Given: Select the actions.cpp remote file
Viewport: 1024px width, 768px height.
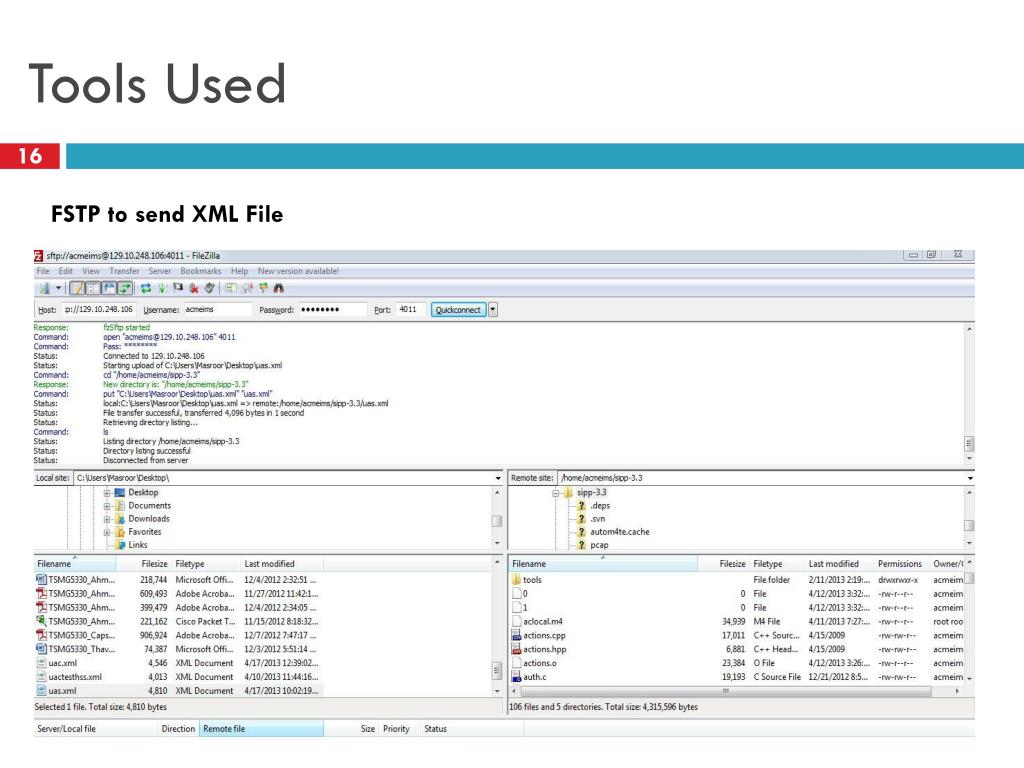Looking at the screenshot, I should pyautogui.click(x=737, y=635).
